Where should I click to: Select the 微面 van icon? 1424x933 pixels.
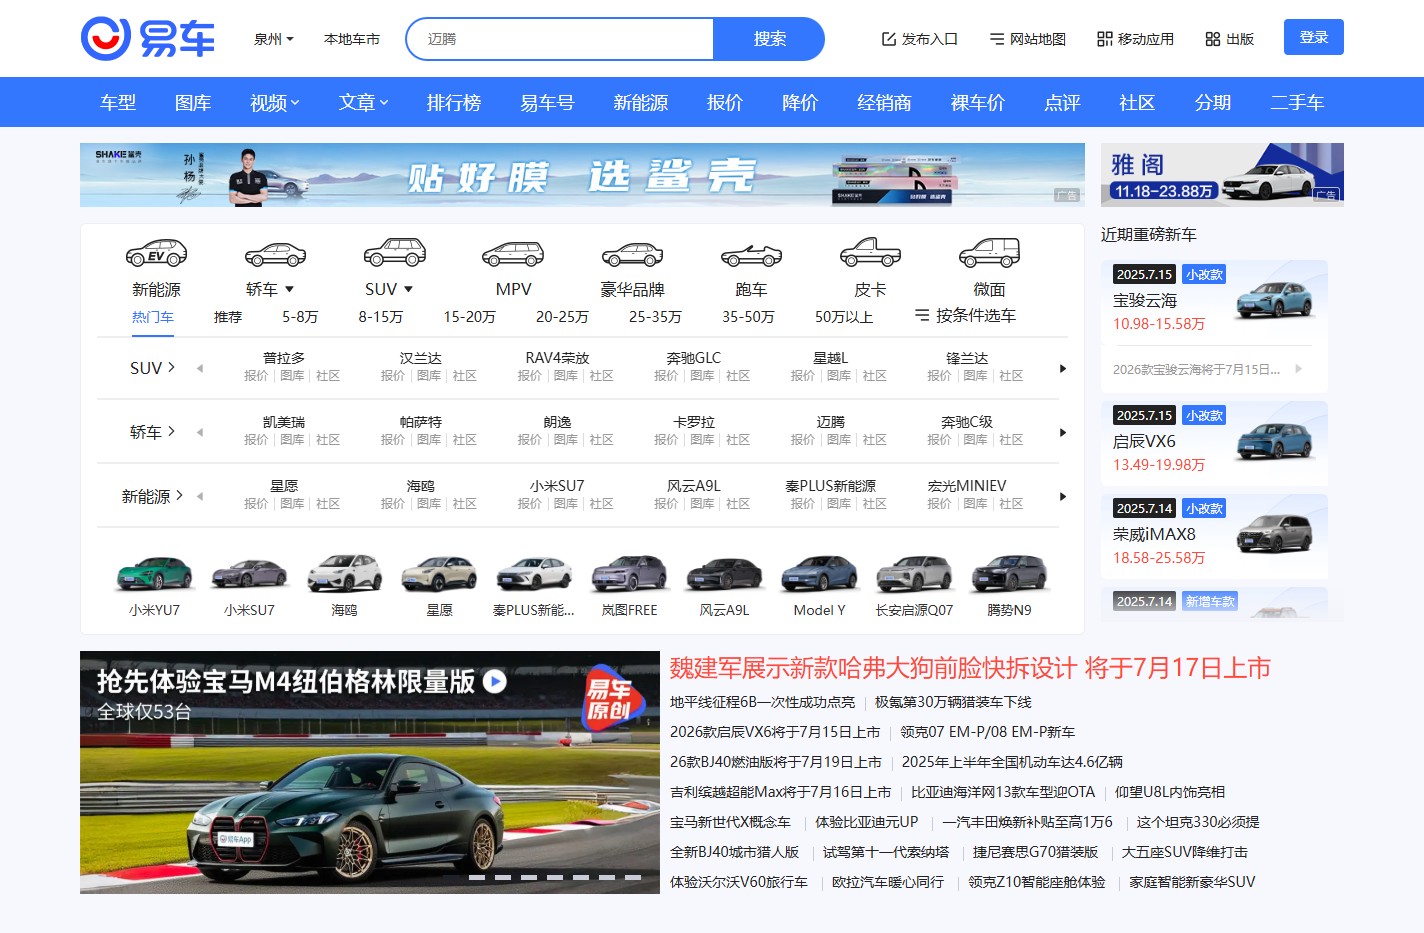coord(989,253)
